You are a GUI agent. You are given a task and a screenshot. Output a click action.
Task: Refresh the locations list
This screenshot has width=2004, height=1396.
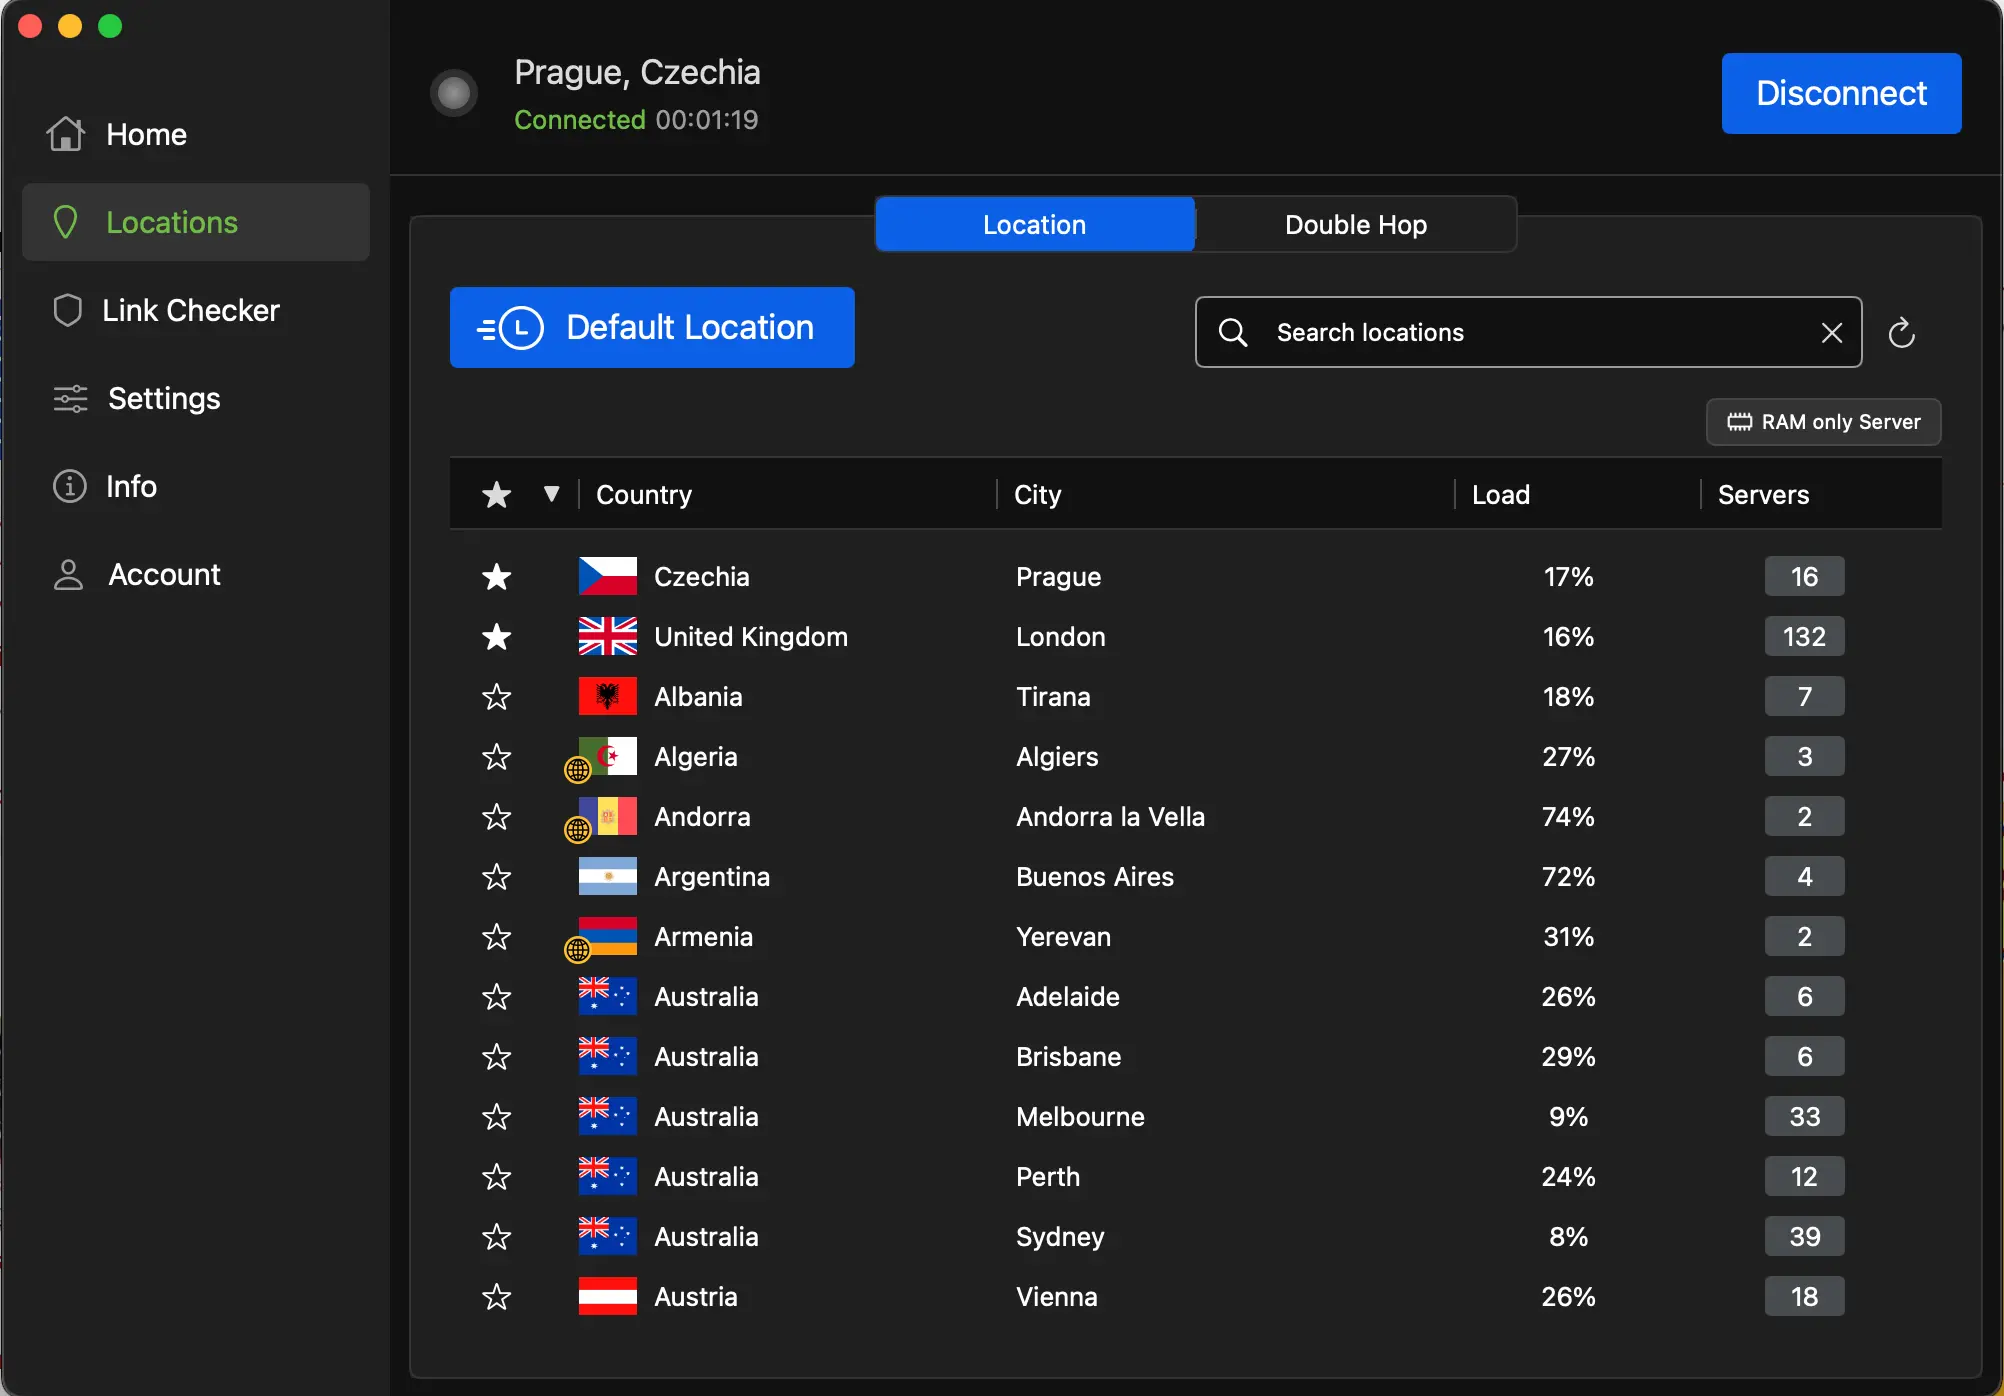pyautogui.click(x=1901, y=332)
